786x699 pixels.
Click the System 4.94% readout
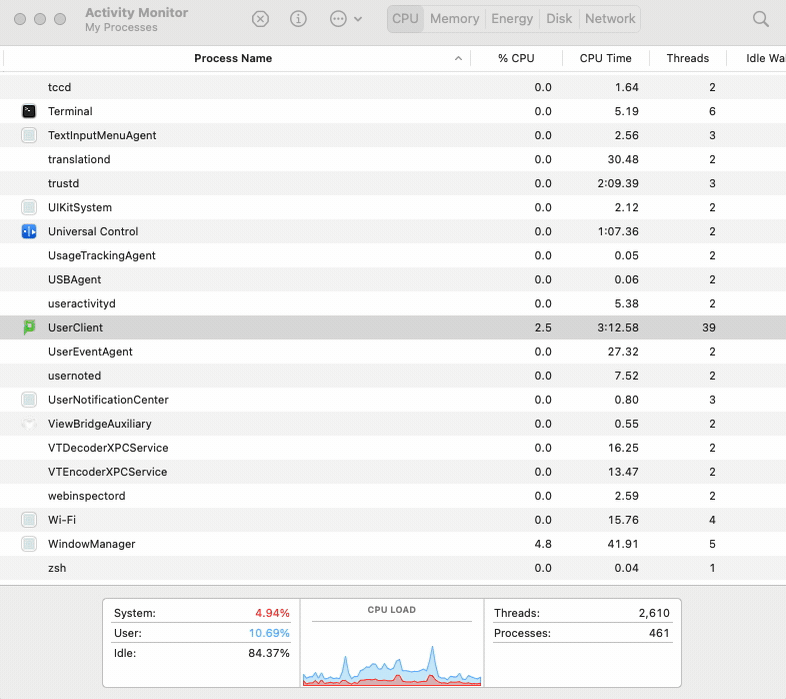click(x=272, y=613)
